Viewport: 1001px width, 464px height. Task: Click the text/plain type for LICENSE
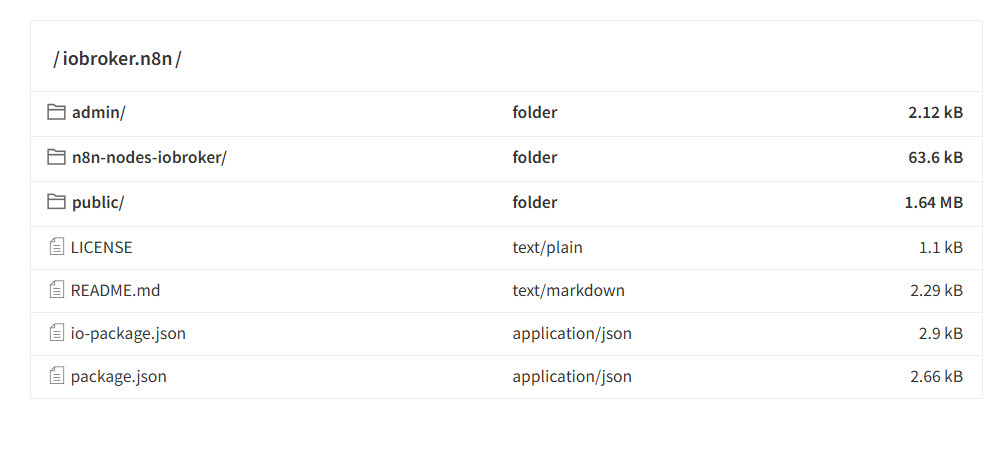(x=547, y=247)
